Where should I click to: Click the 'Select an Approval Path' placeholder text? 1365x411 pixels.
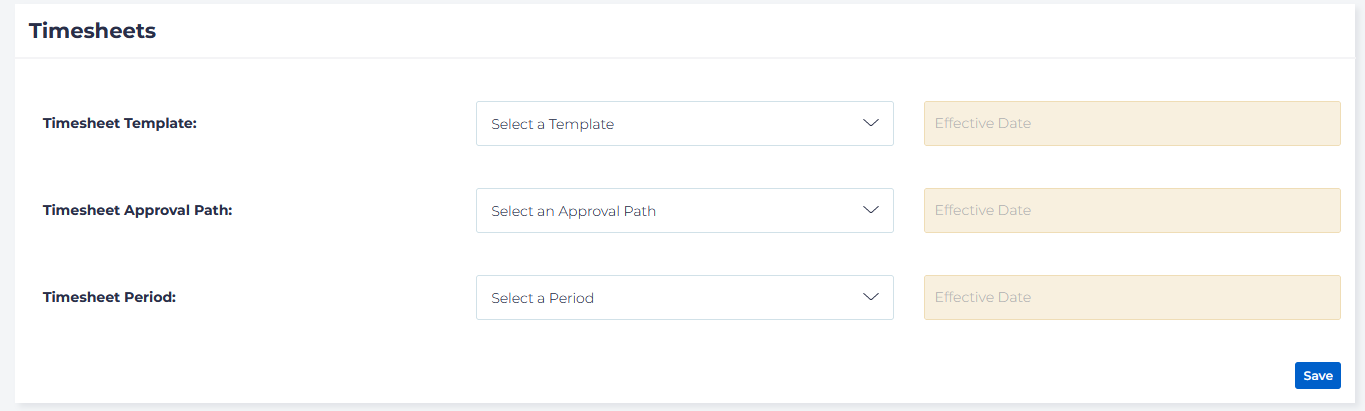point(573,211)
